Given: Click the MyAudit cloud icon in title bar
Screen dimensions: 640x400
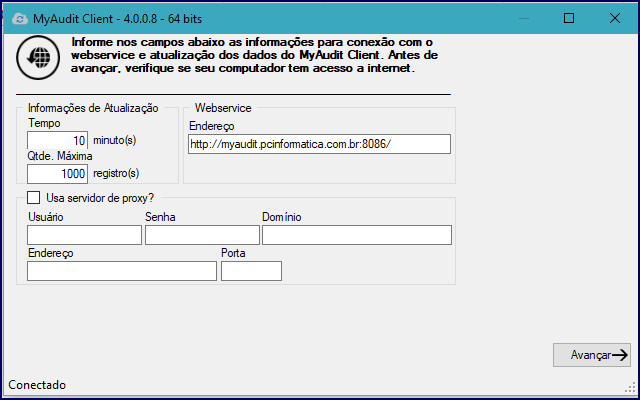Looking at the screenshot, I should click(x=20, y=19).
